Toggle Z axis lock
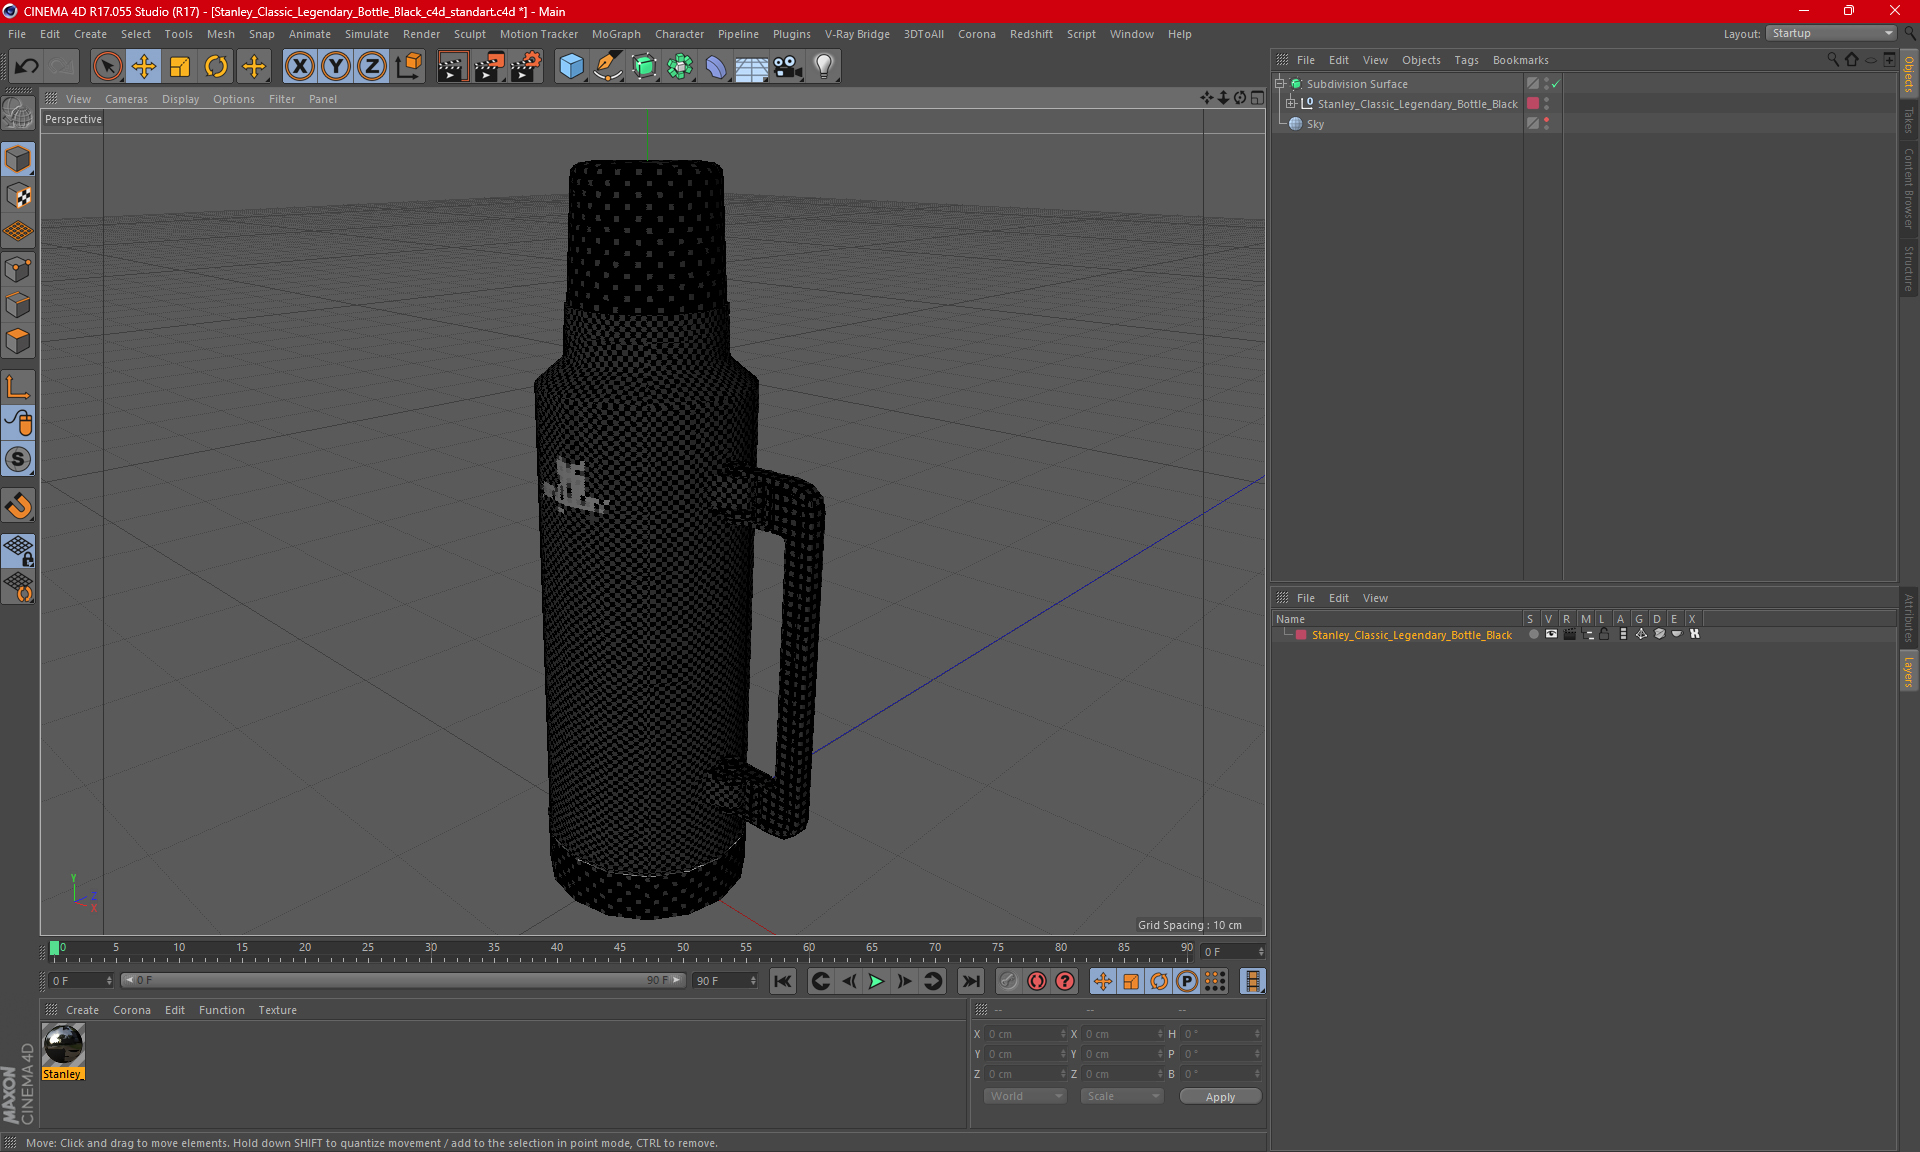Image resolution: width=1920 pixels, height=1152 pixels. click(x=372, y=67)
